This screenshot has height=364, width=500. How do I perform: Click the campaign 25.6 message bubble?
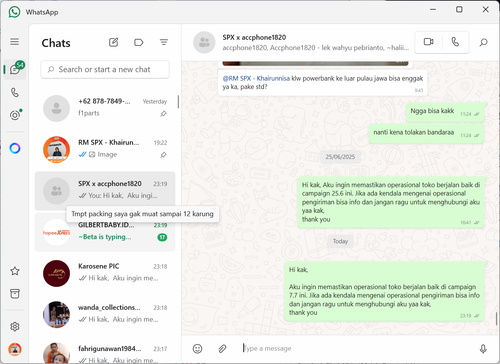coord(390,202)
